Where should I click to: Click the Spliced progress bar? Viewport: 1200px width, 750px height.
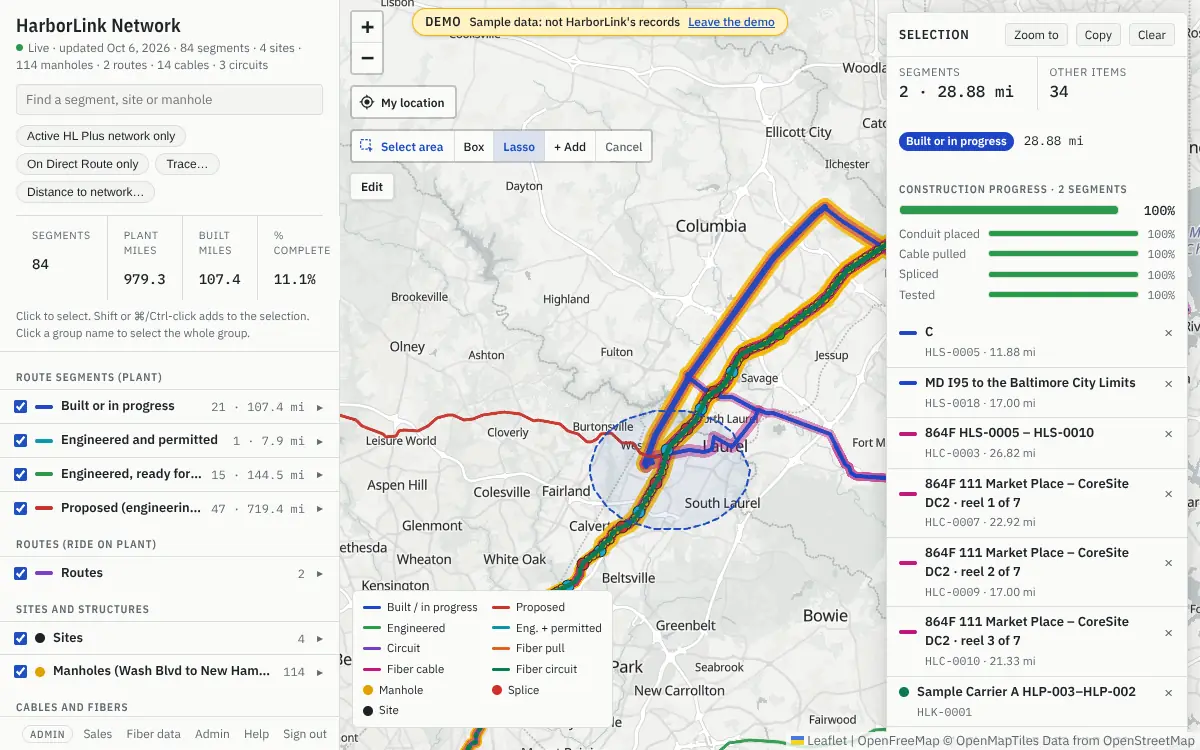pyautogui.click(x=1063, y=275)
